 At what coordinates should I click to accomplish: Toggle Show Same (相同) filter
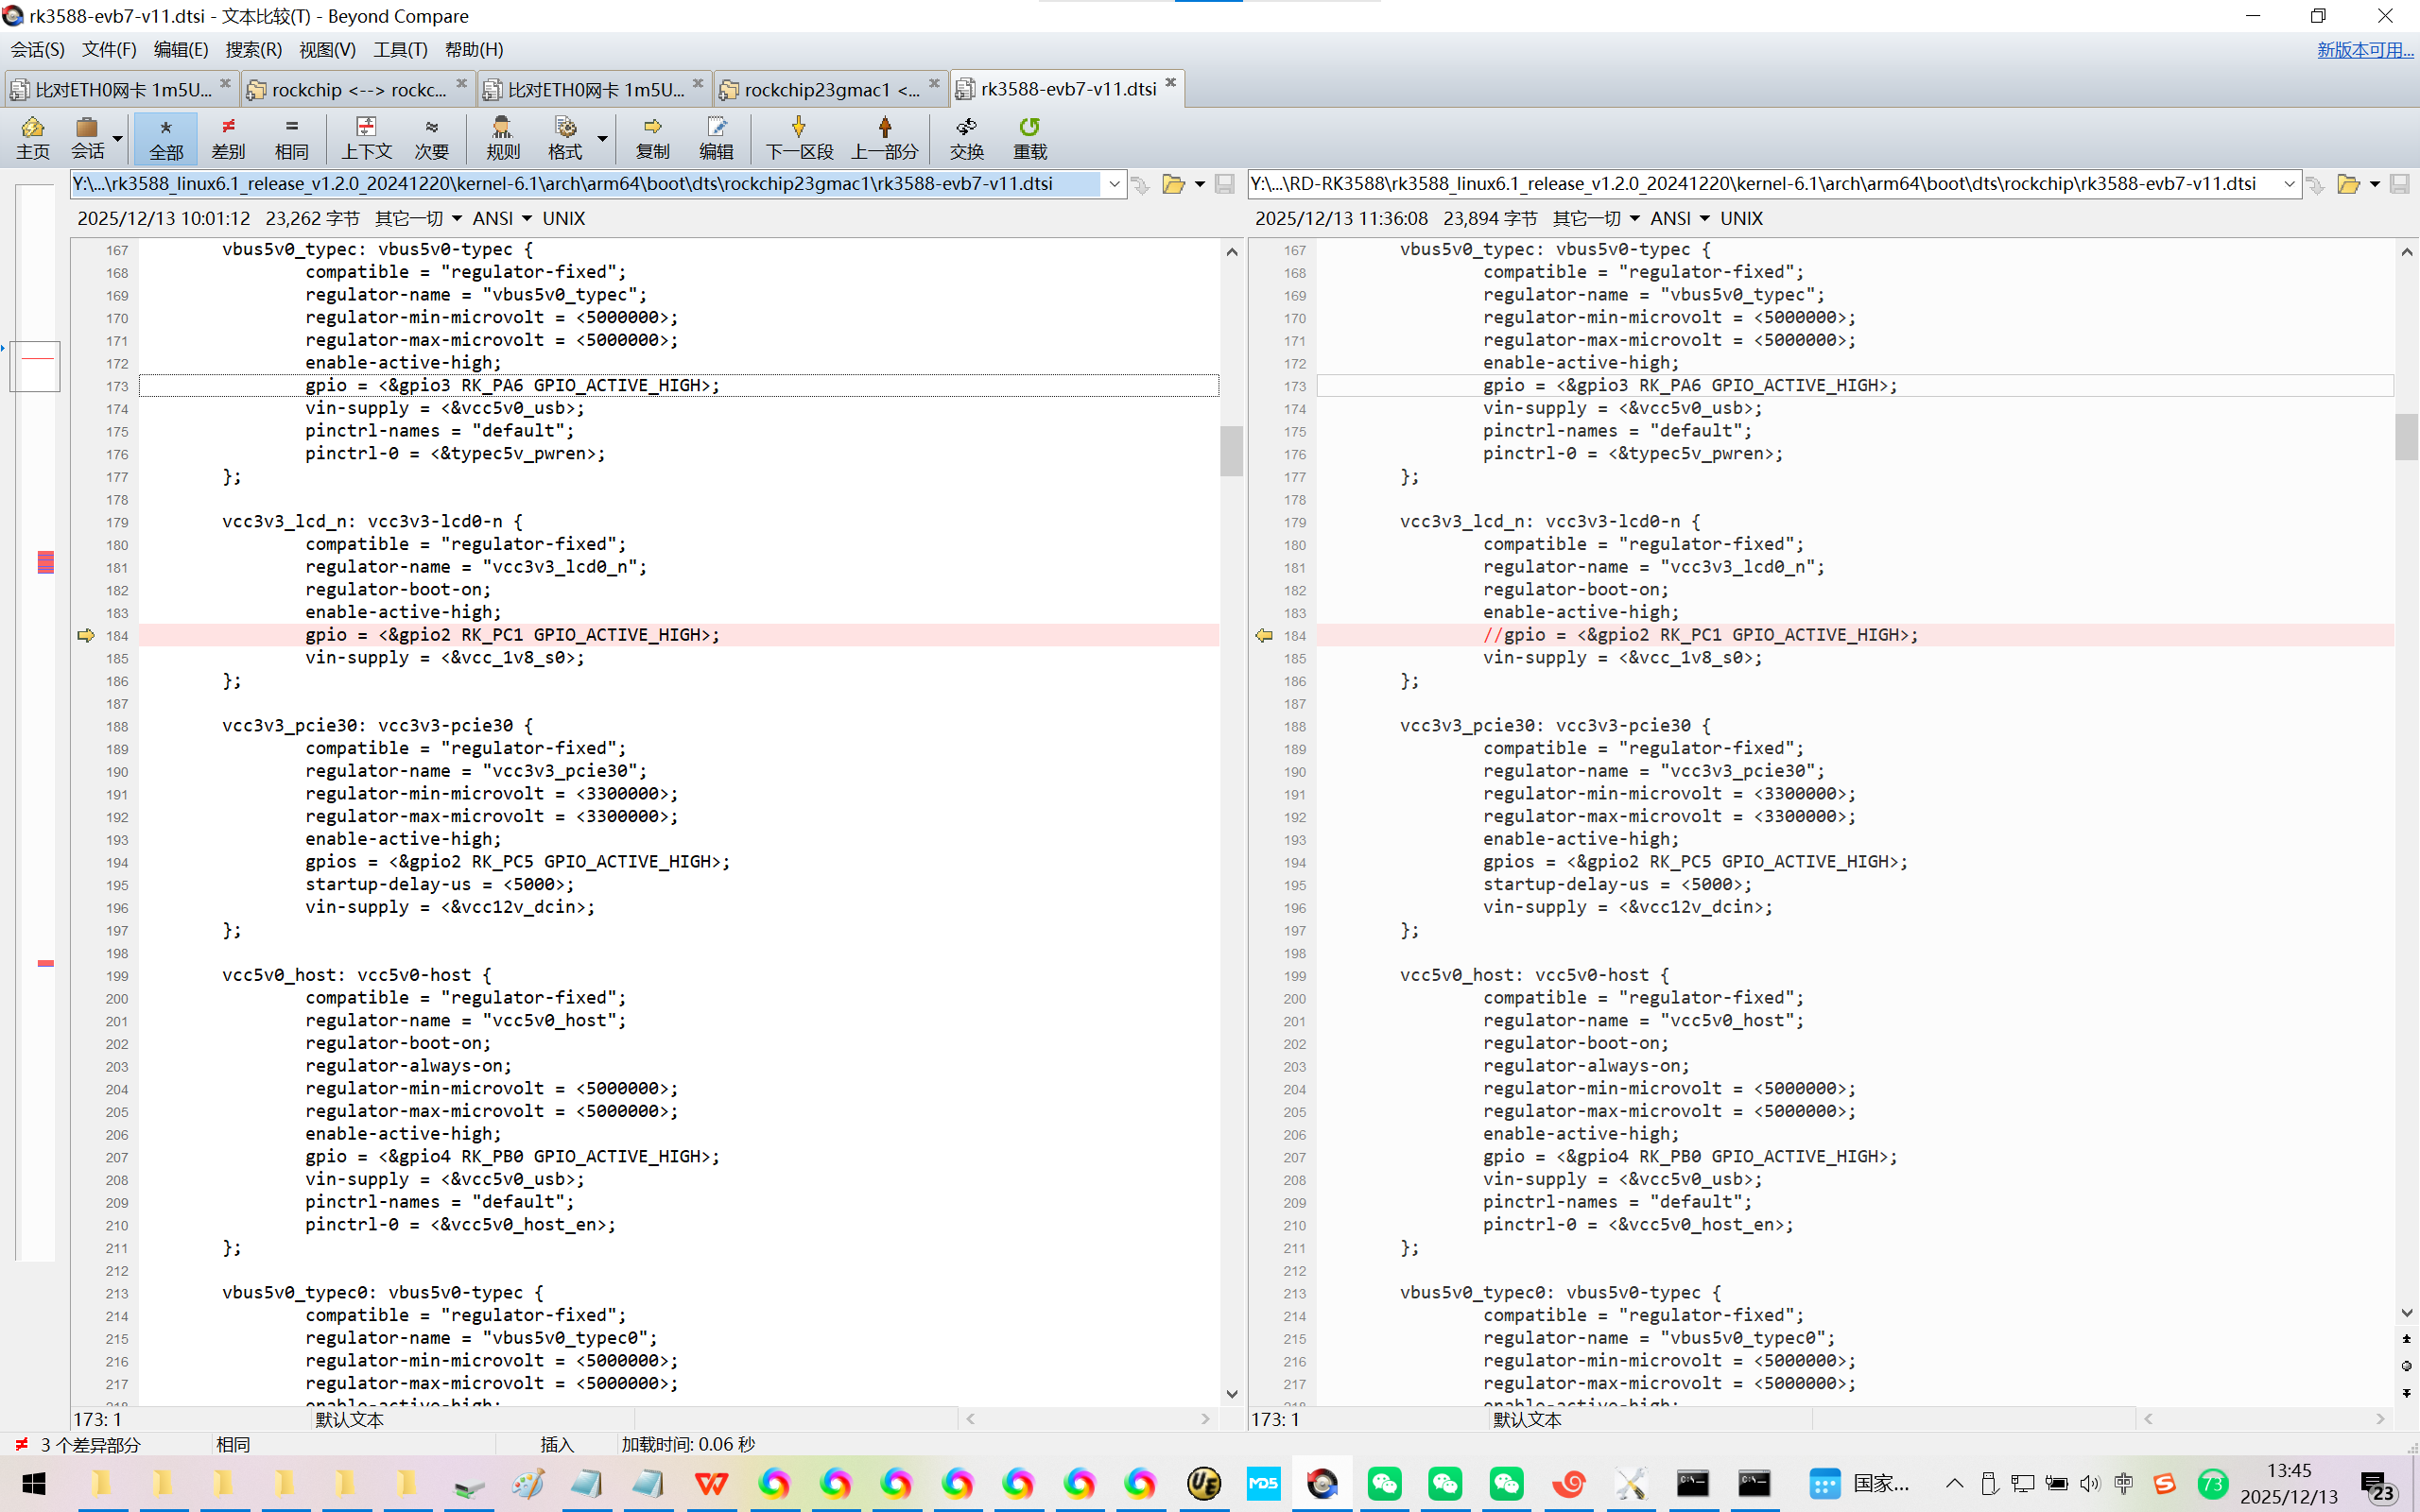(291, 137)
